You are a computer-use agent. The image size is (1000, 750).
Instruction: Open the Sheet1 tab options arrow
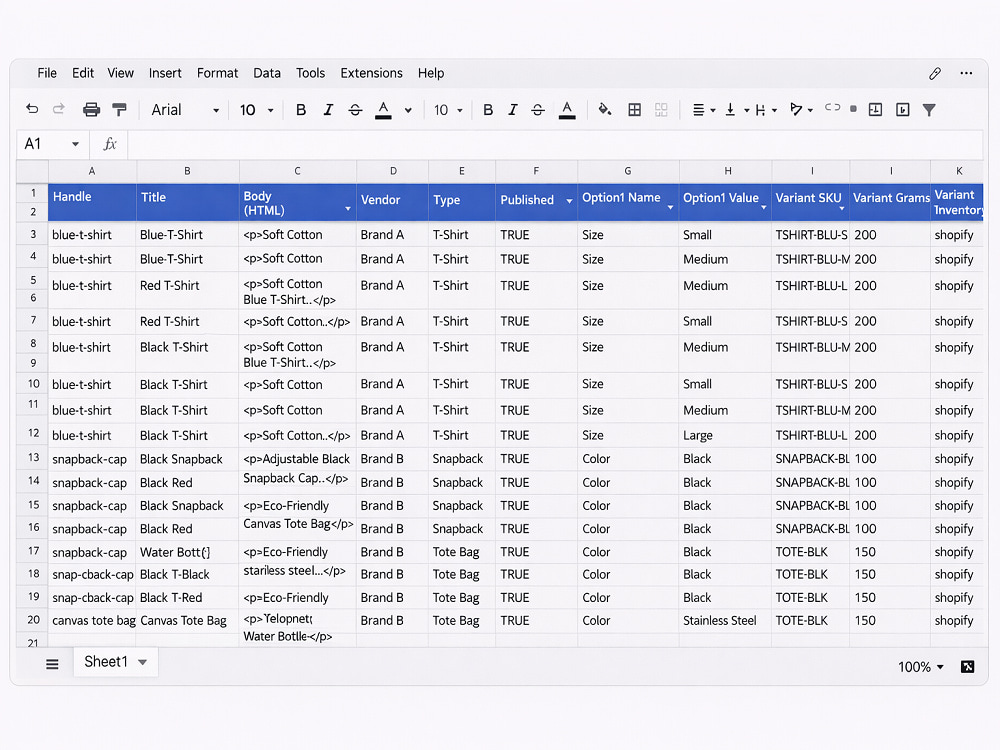[x=143, y=662]
